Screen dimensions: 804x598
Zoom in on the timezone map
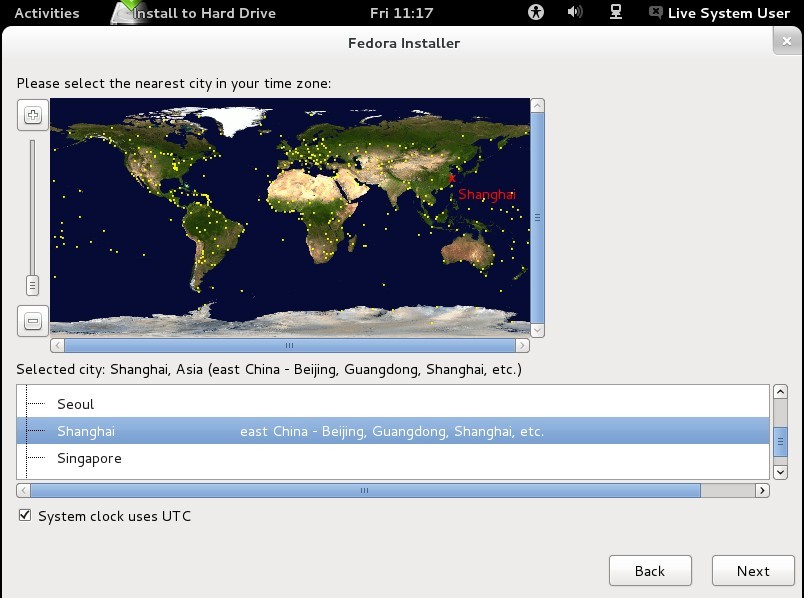tap(32, 114)
